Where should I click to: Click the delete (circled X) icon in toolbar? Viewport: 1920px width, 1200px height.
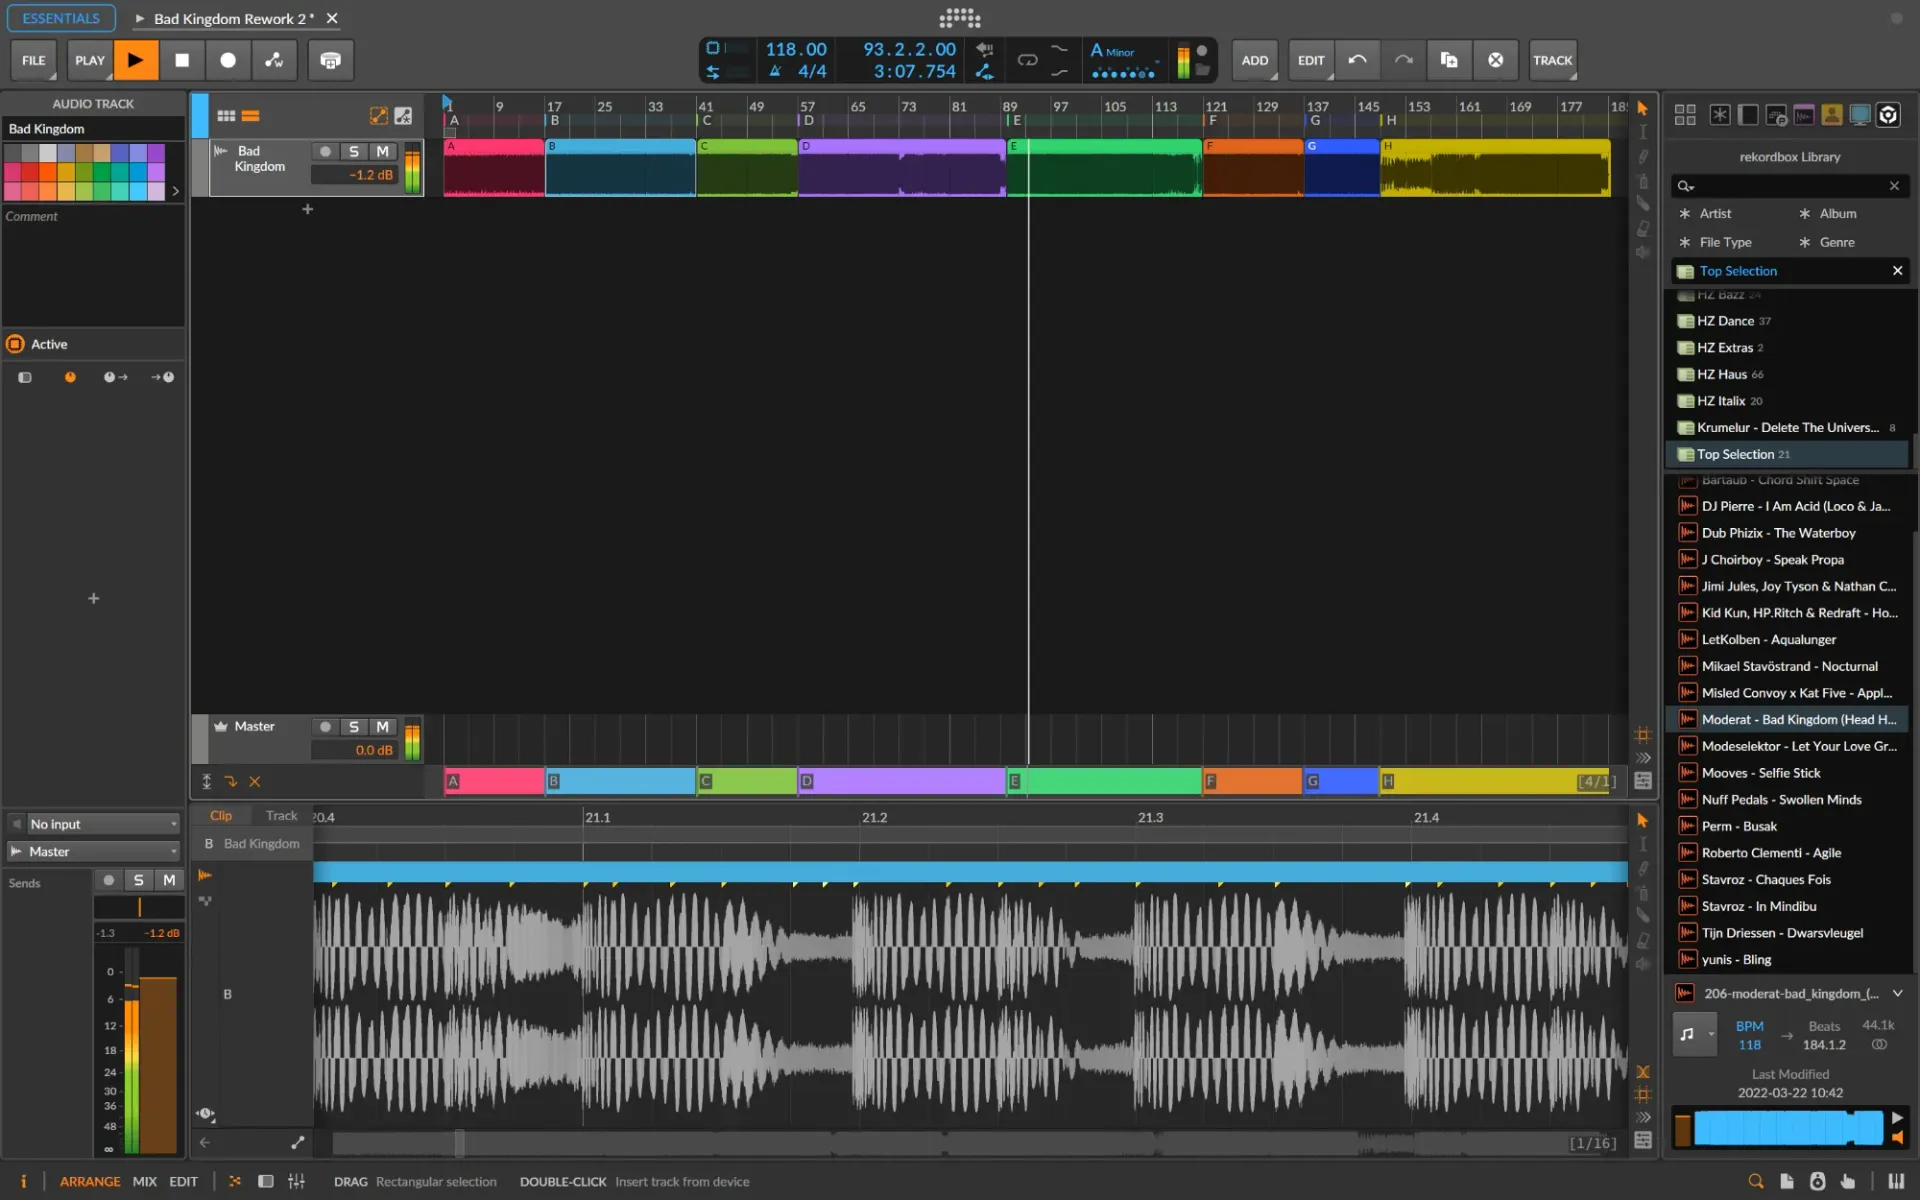click(1495, 60)
